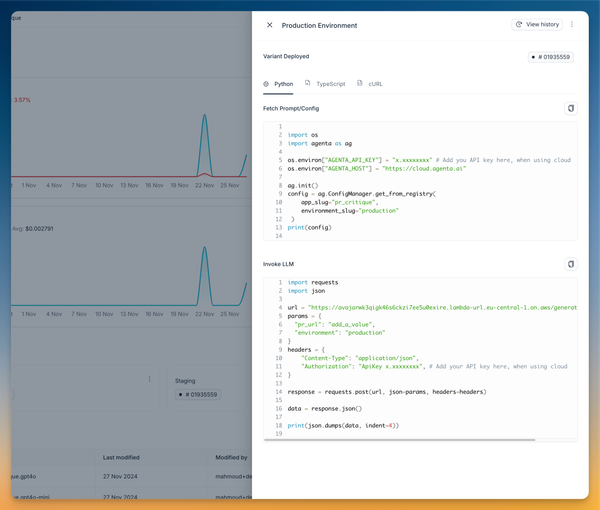Click the Invoke LLM heading
This screenshot has height=510, width=600.
point(278,264)
